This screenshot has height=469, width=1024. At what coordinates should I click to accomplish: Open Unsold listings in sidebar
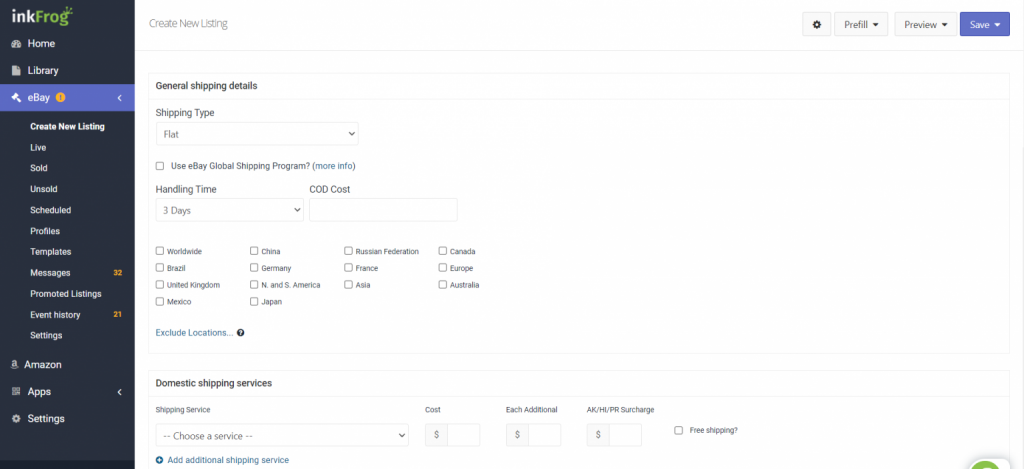[44, 189]
